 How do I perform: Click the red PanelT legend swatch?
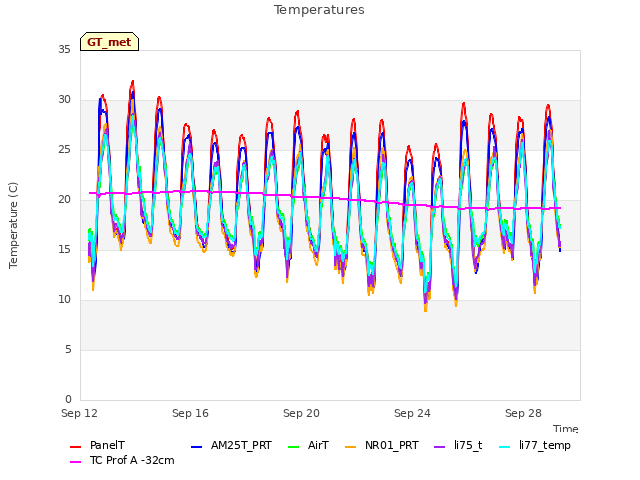[76, 447]
